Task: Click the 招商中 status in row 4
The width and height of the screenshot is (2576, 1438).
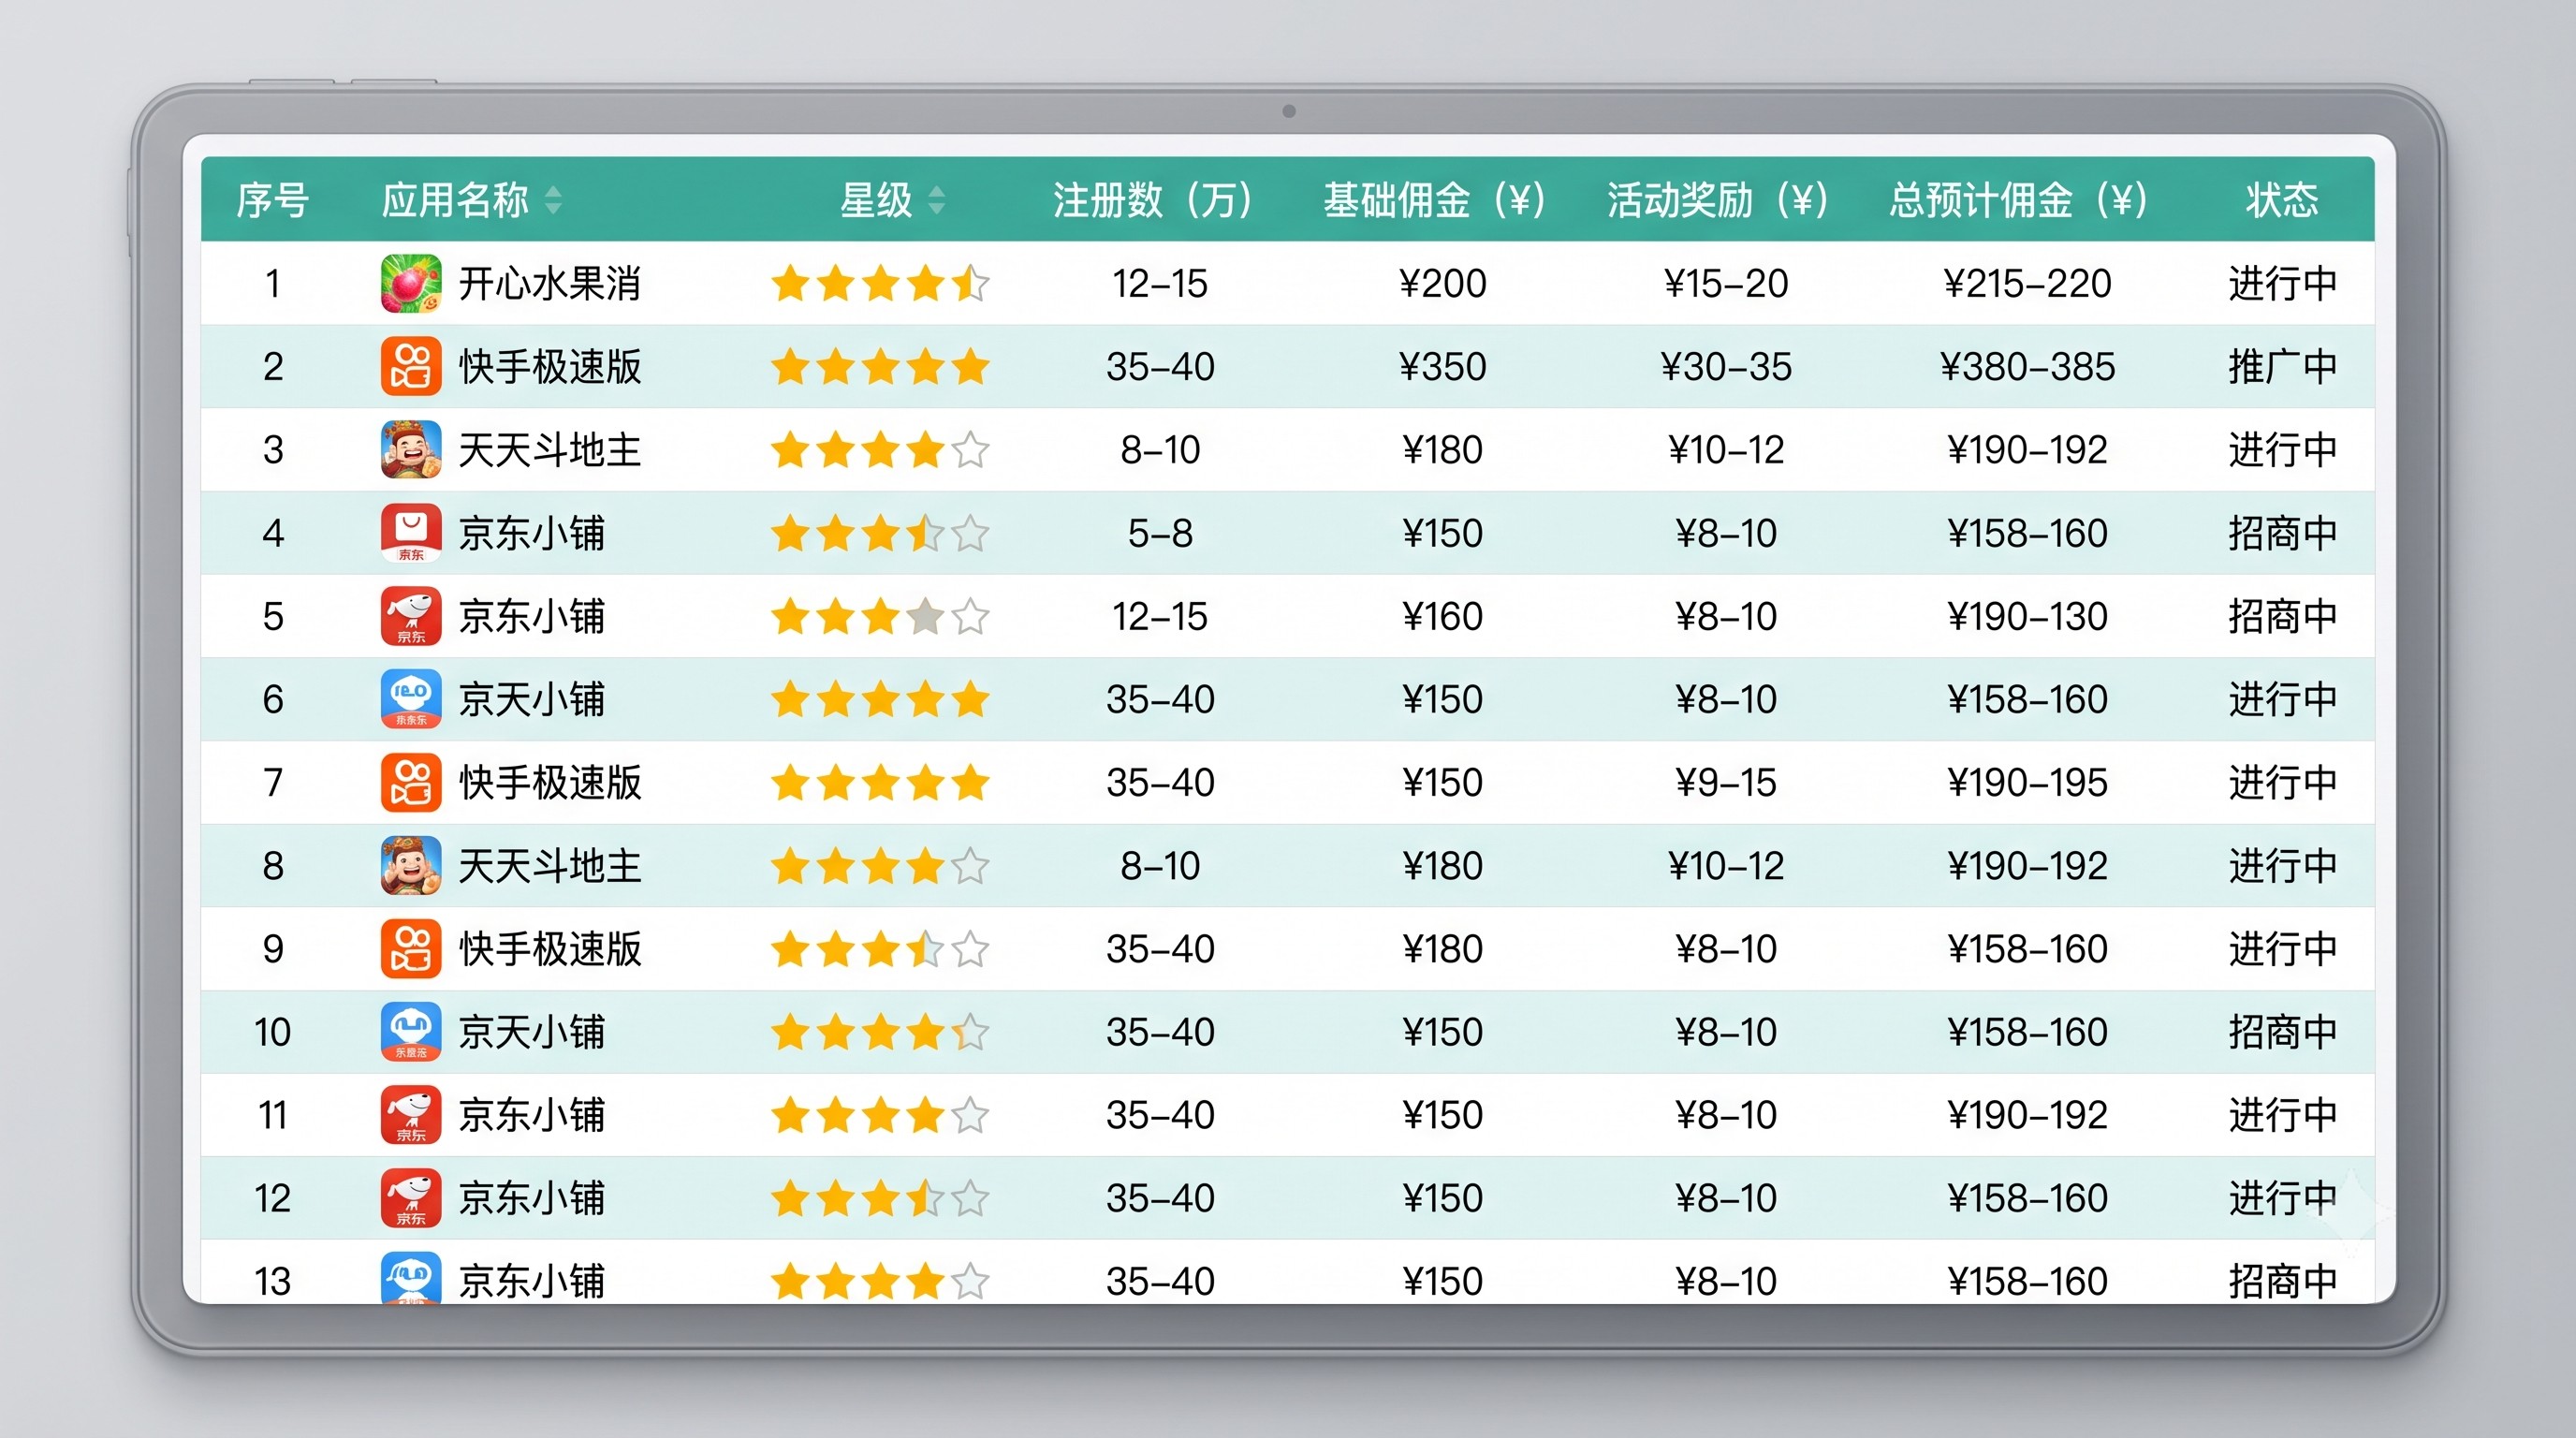Action: click(x=2283, y=533)
